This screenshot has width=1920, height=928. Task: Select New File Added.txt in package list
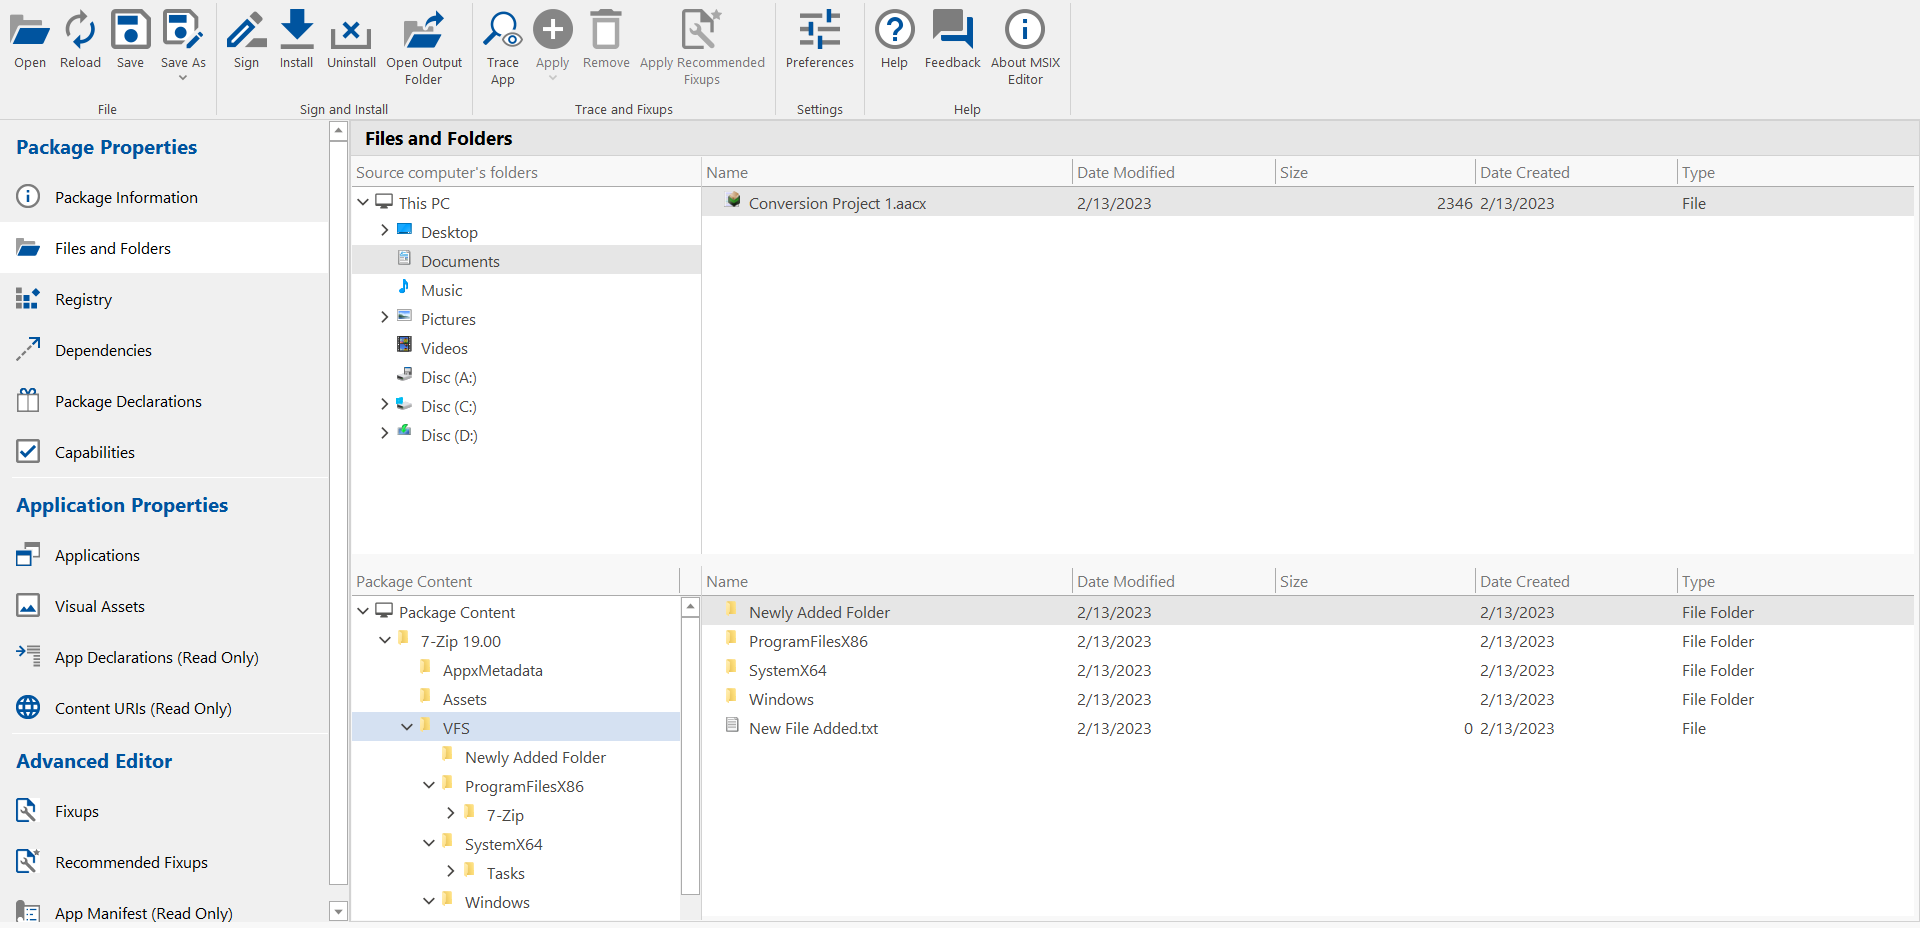point(813,728)
